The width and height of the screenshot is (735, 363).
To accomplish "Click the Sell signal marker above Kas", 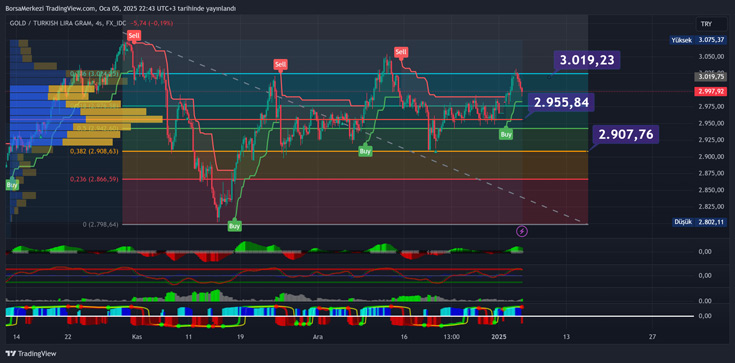I will pyautogui.click(x=135, y=35).
